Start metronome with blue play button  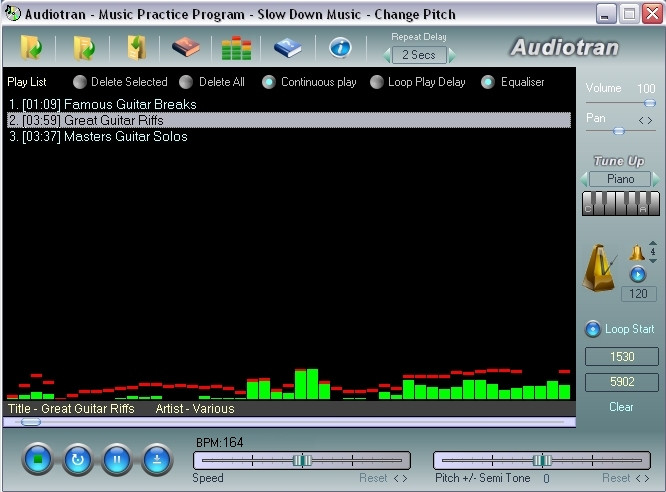coord(637,274)
